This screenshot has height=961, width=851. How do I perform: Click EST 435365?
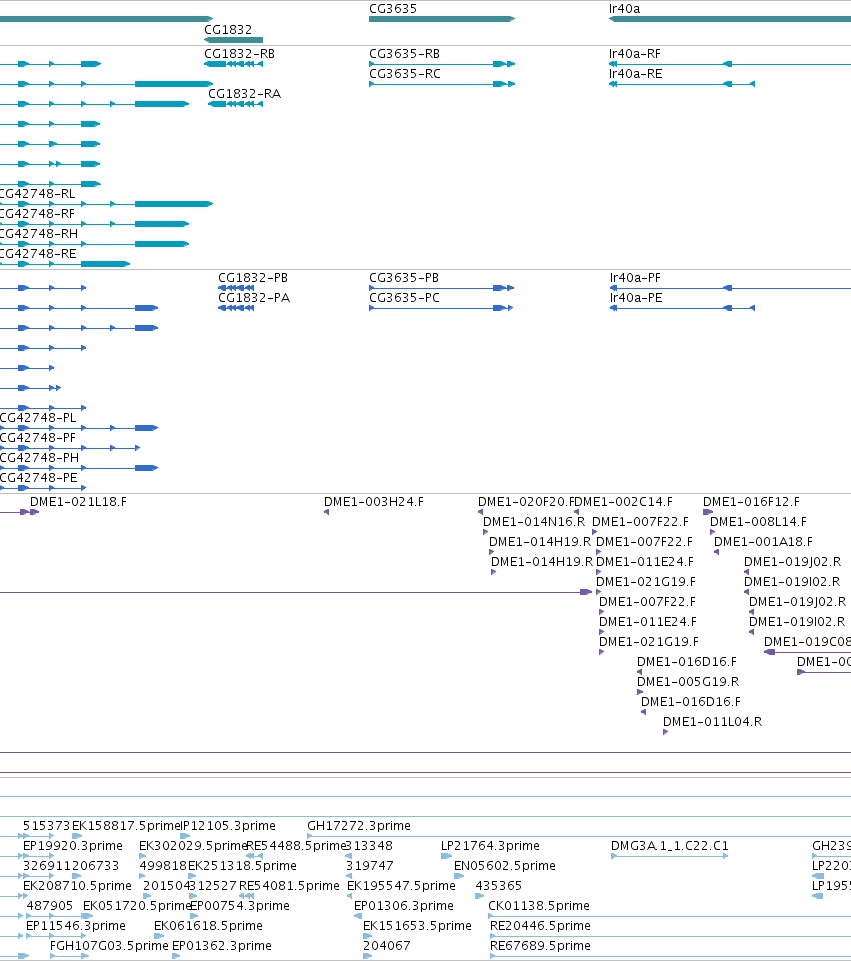499,886
